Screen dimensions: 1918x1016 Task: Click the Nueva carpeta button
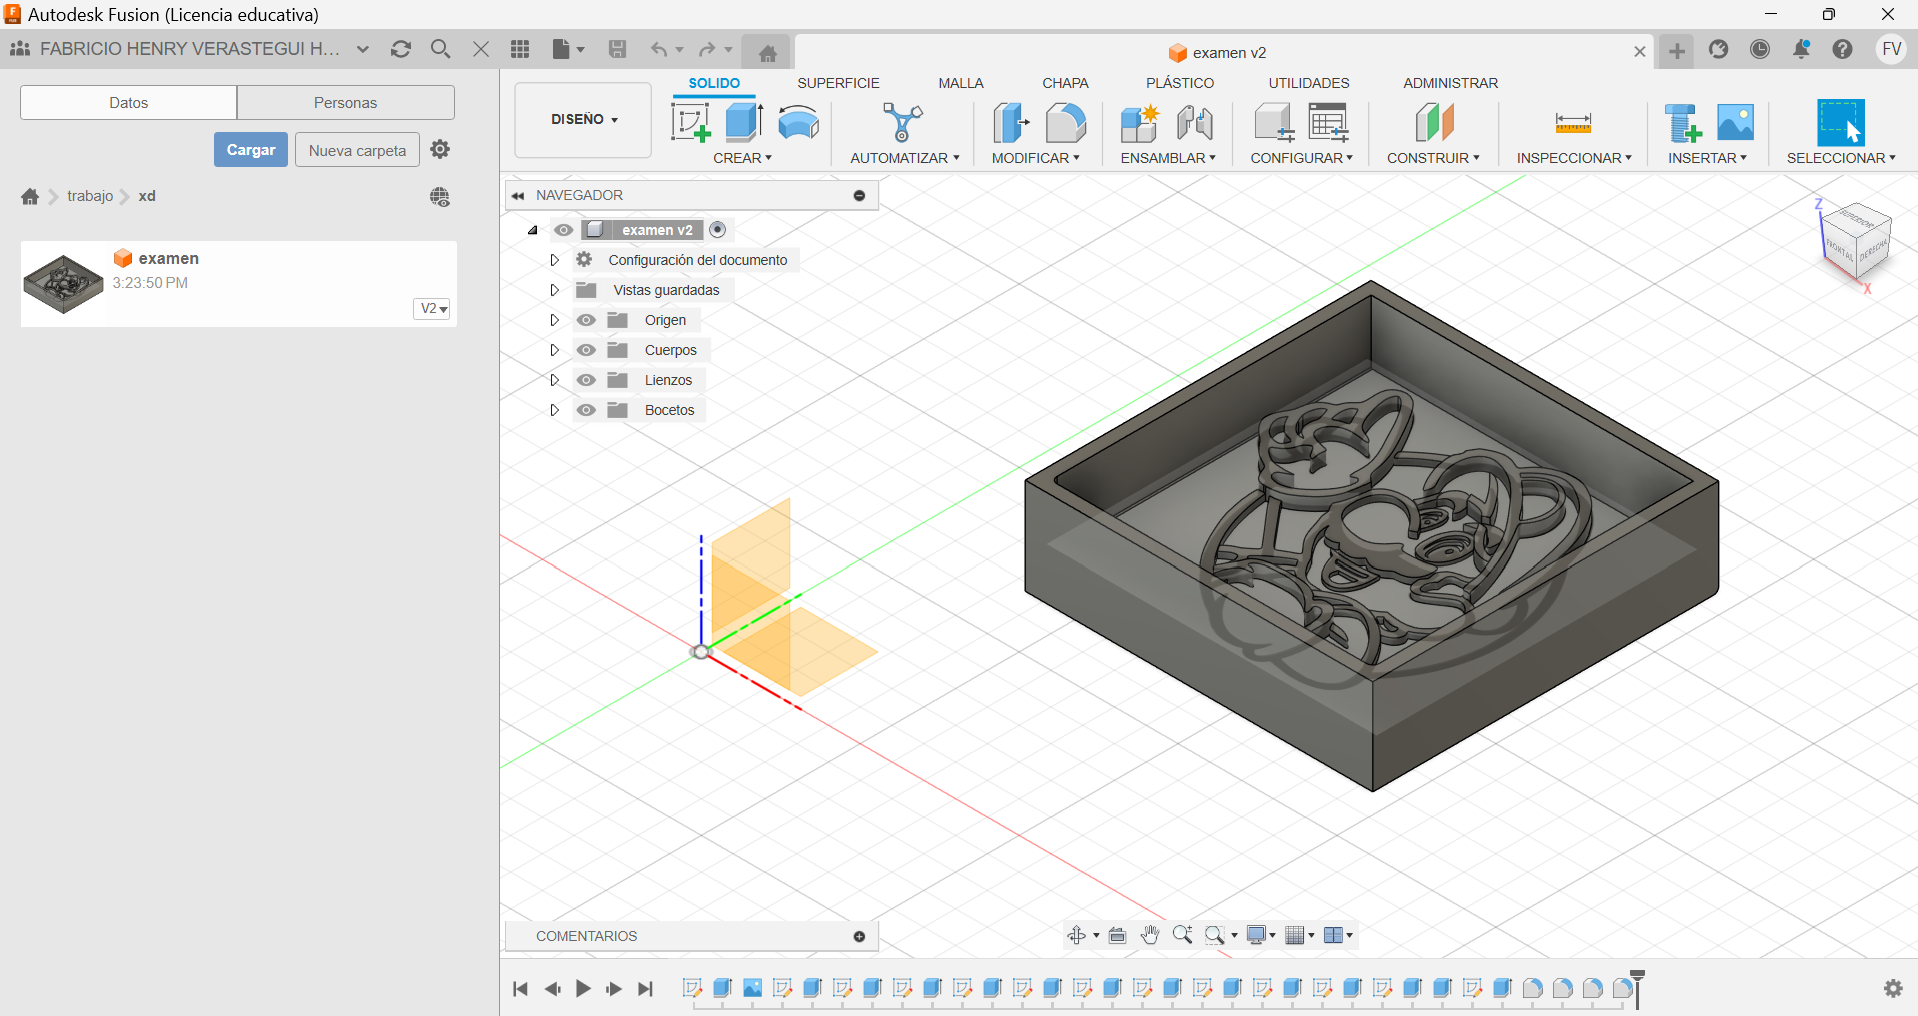click(x=357, y=150)
